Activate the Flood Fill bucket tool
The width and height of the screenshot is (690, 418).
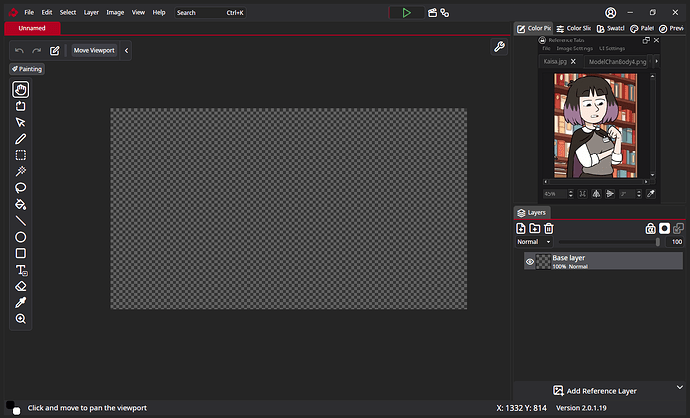[20, 204]
